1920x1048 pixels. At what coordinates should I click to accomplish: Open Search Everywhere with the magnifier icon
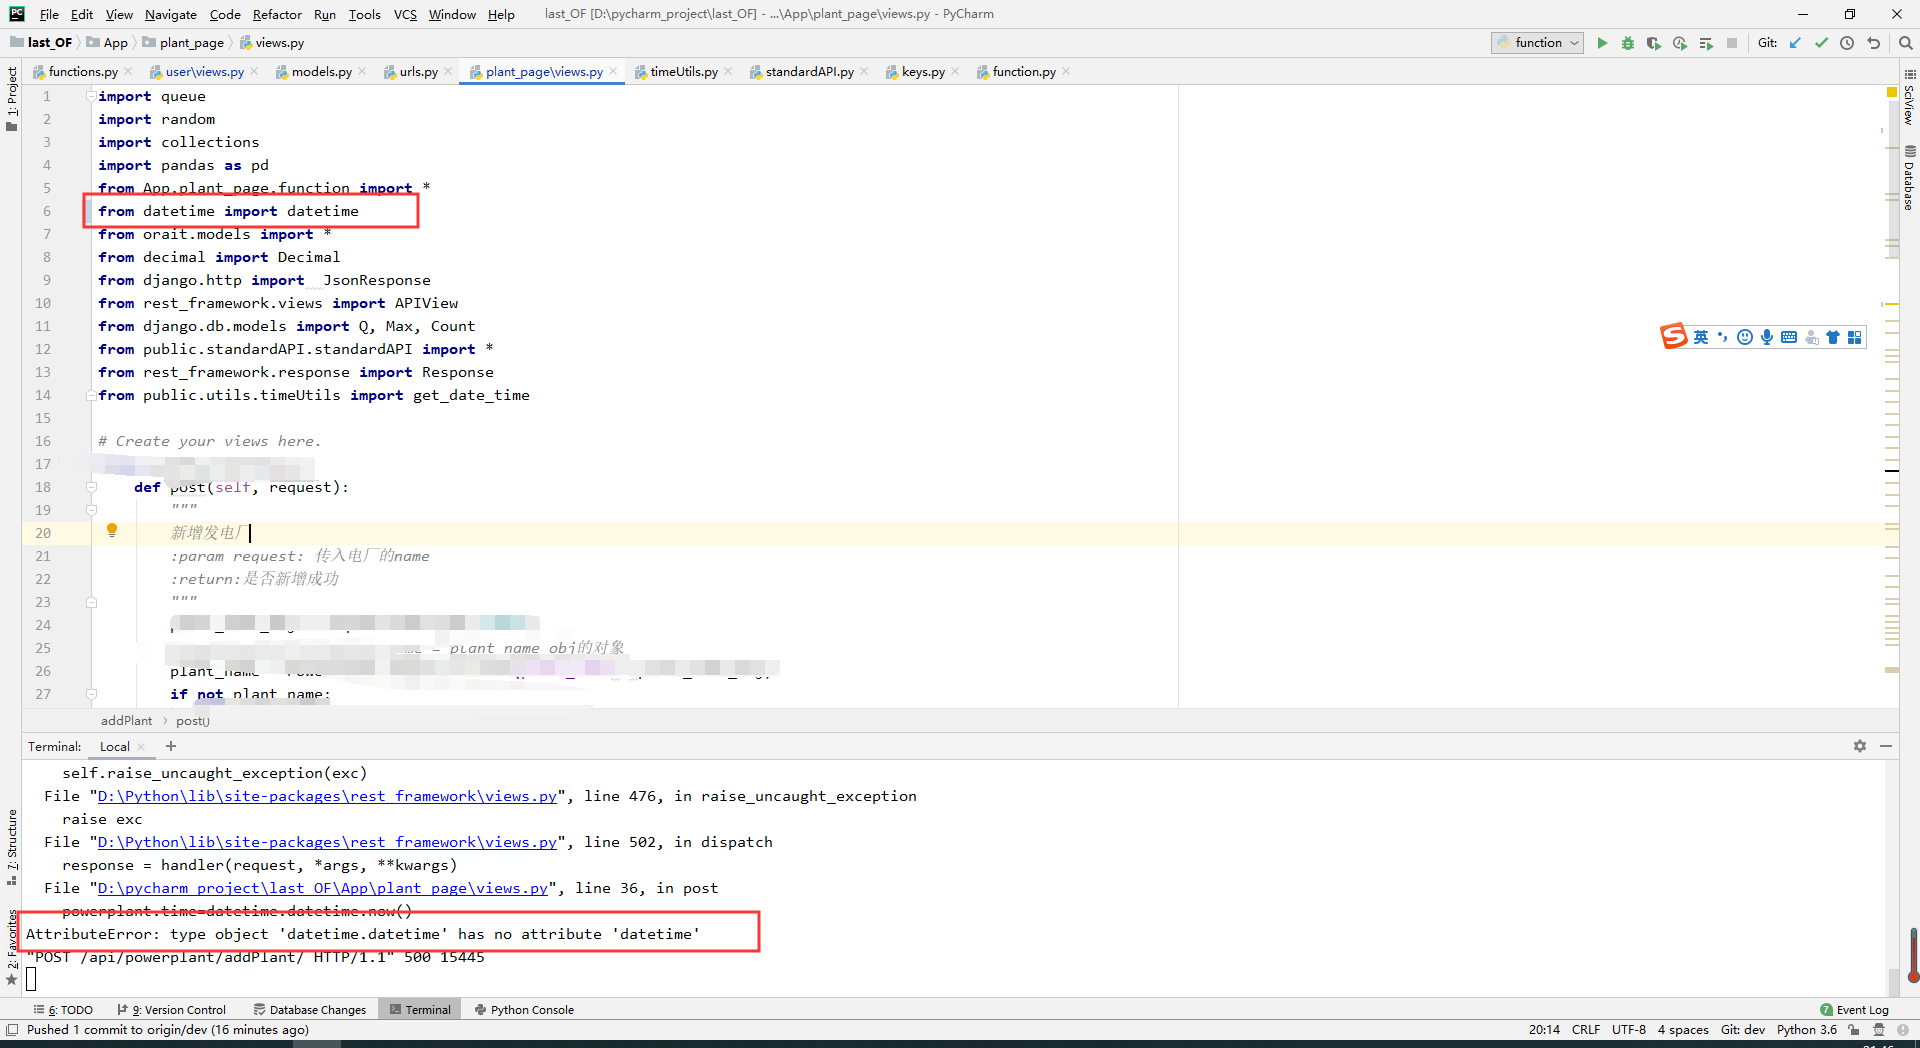tap(1906, 43)
